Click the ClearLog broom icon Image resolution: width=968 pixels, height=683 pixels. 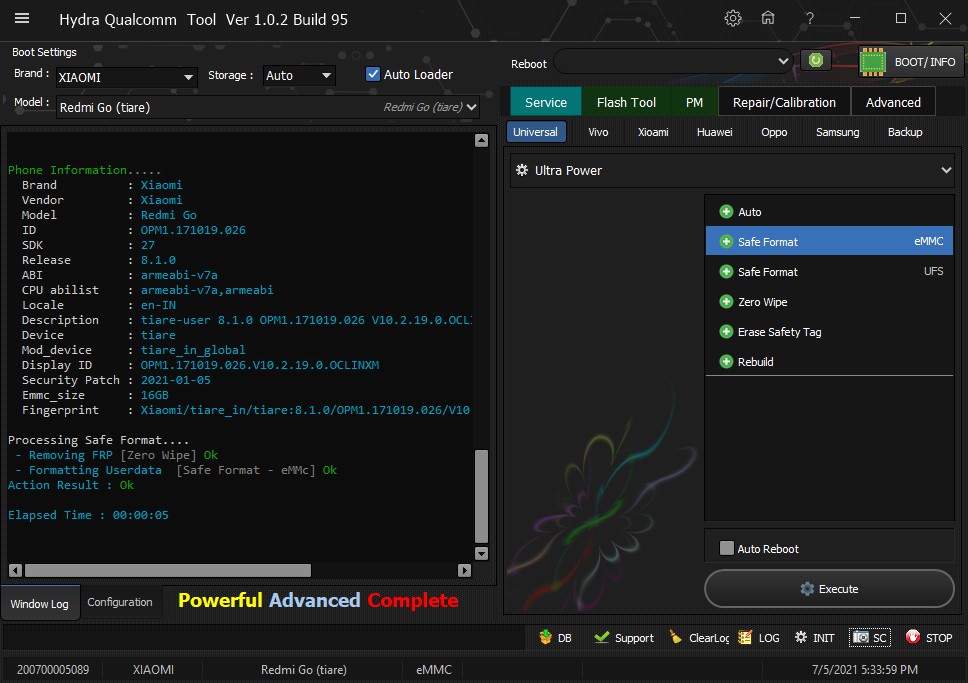(x=675, y=637)
